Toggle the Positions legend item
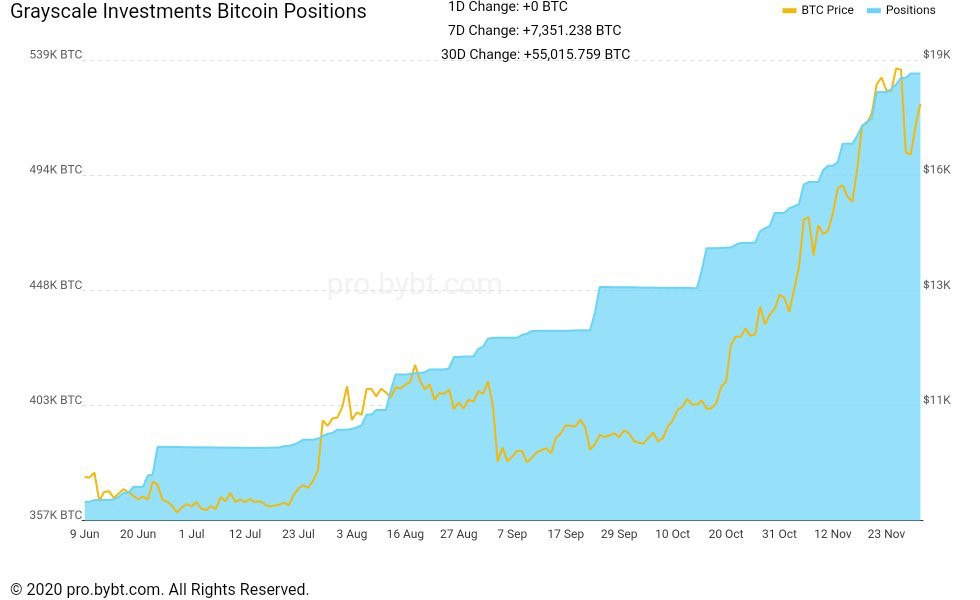 pos(910,10)
